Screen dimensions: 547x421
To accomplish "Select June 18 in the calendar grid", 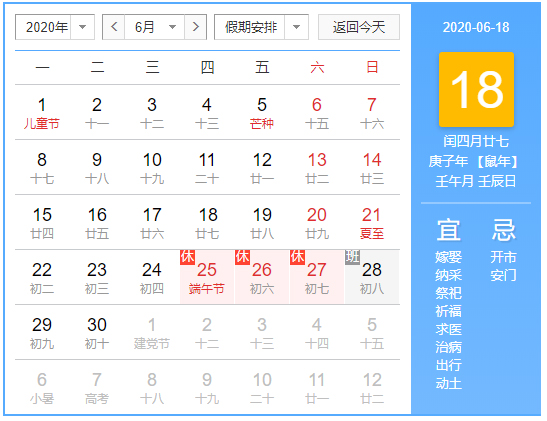I will pyautogui.click(x=207, y=222).
